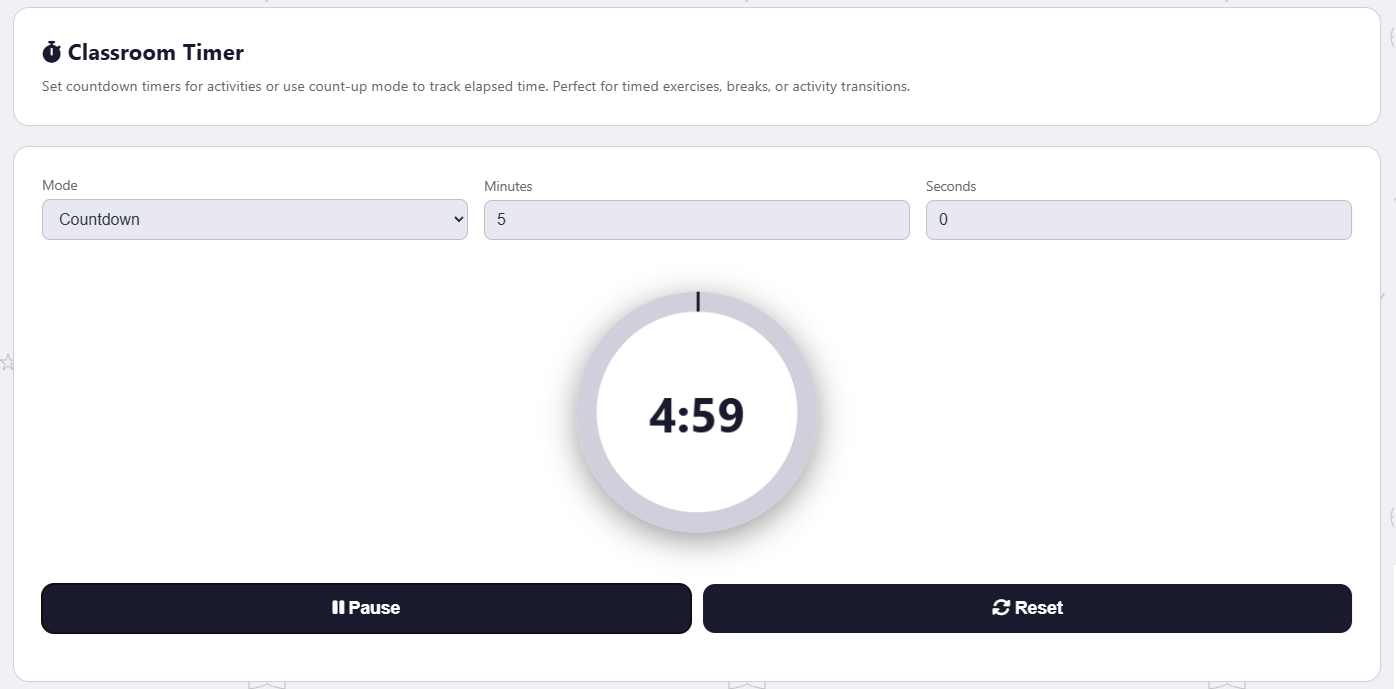Pause the running timer
This screenshot has width=1396, height=689.
coord(366,608)
